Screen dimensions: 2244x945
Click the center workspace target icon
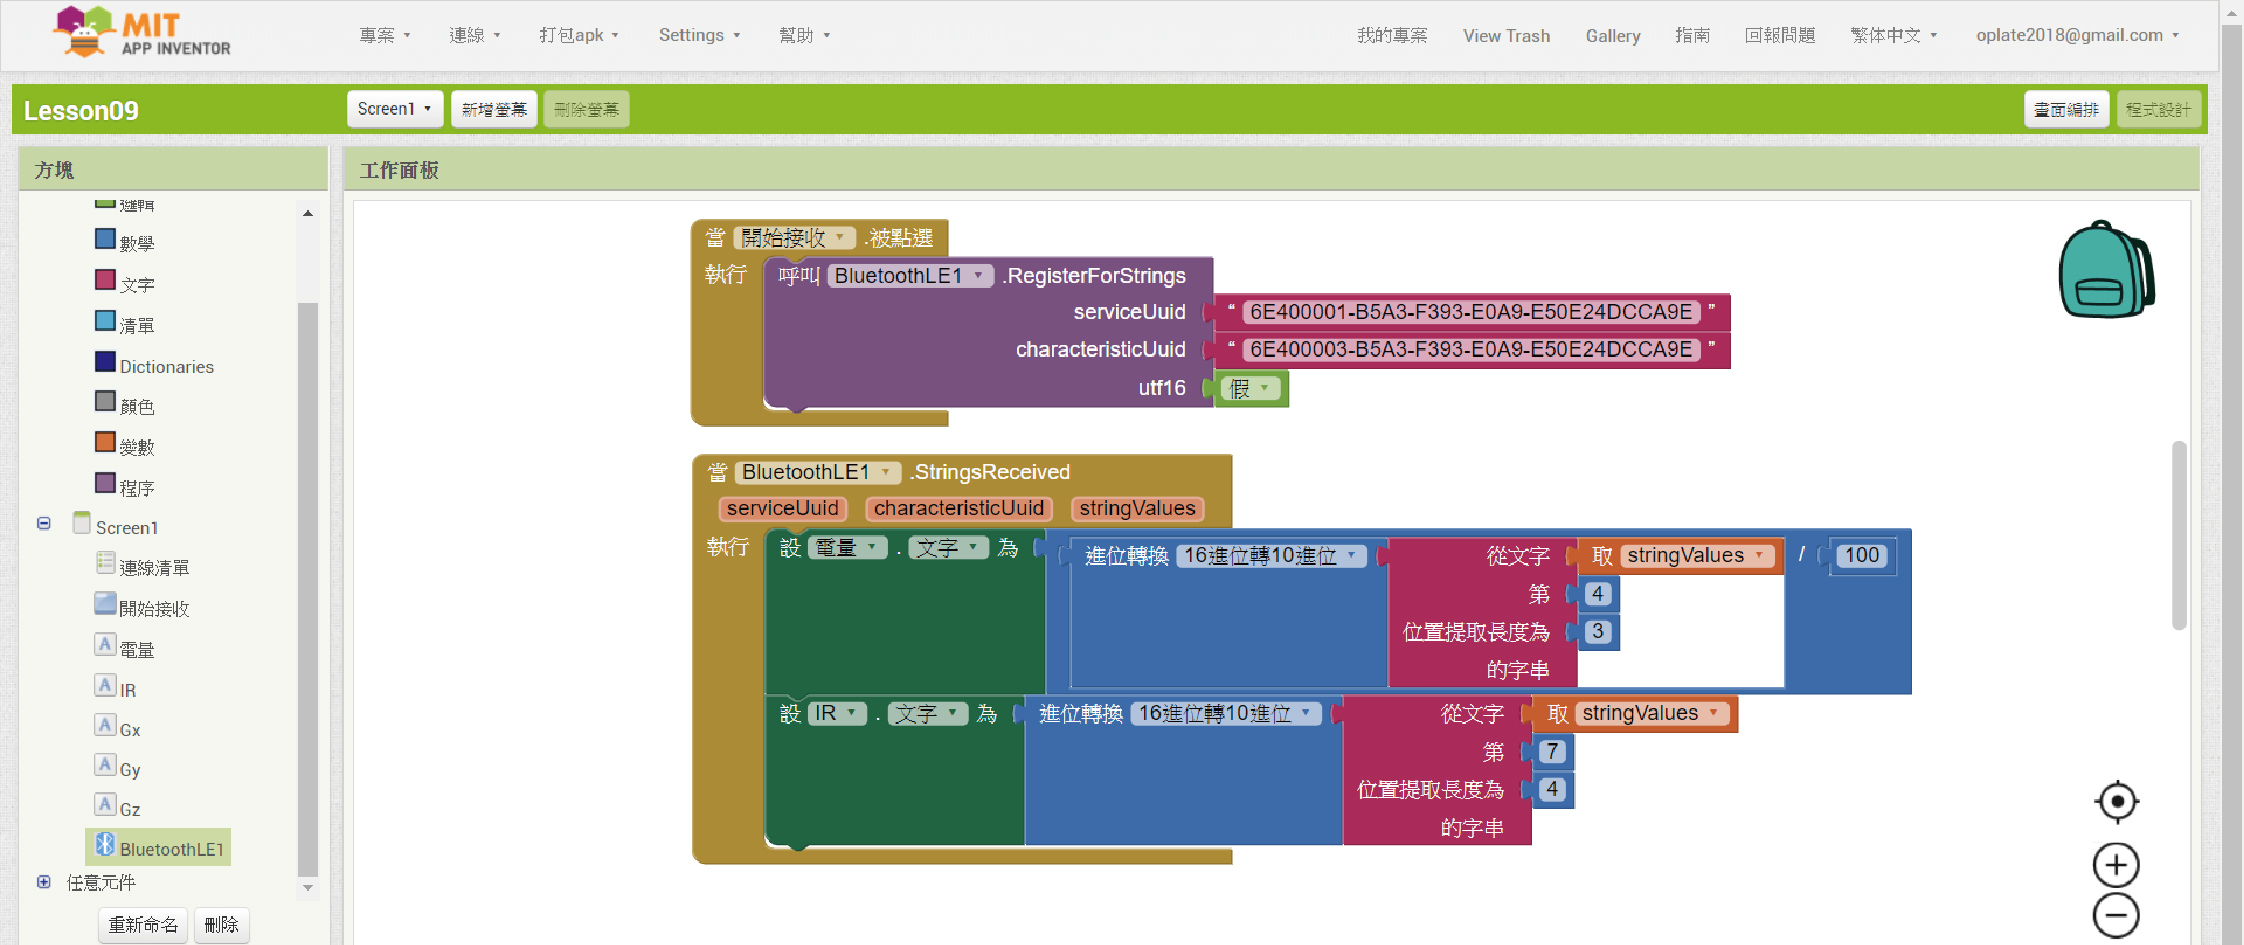(x=2116, y=802)
